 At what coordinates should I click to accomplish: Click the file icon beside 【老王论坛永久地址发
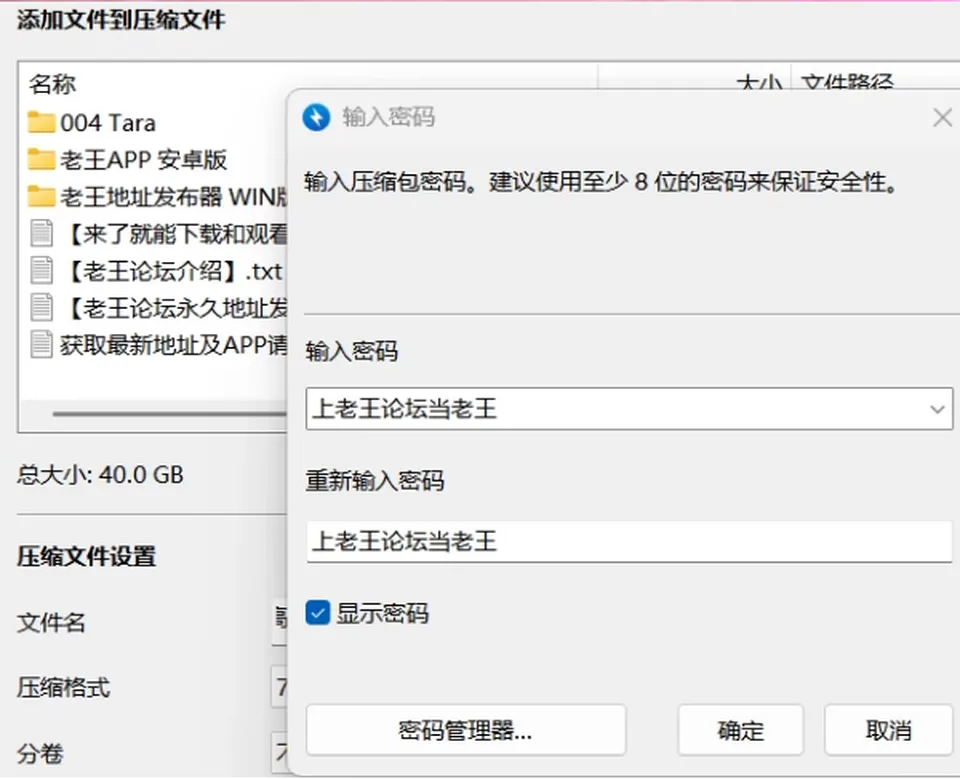(42, 307)
